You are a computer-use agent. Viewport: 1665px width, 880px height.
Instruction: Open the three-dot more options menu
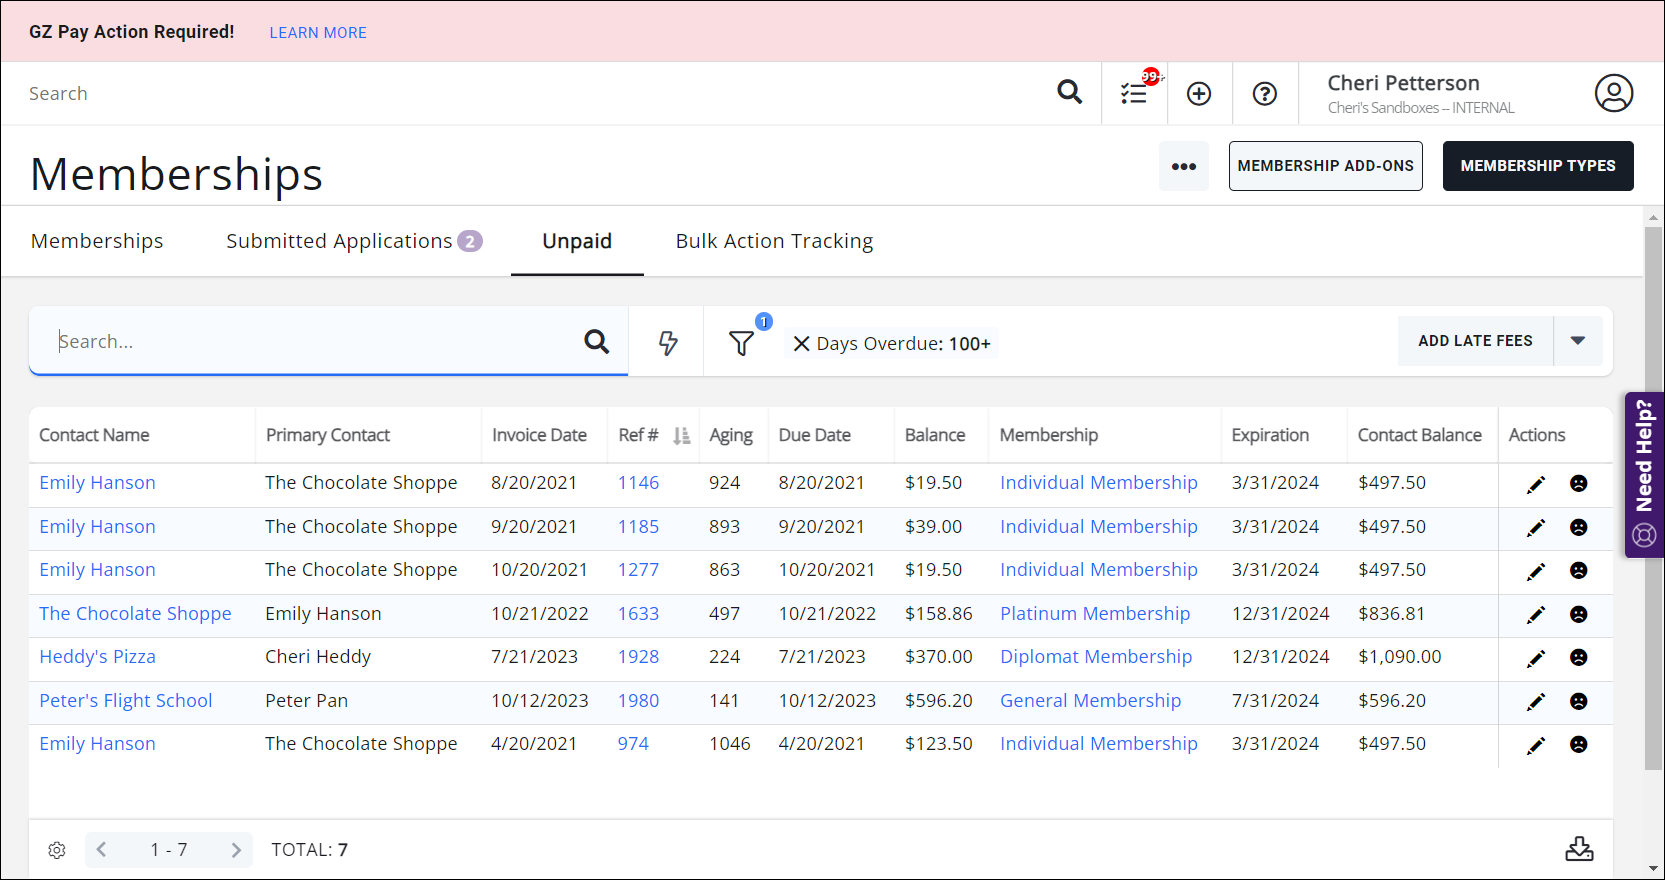click(x=1183, y=166)
